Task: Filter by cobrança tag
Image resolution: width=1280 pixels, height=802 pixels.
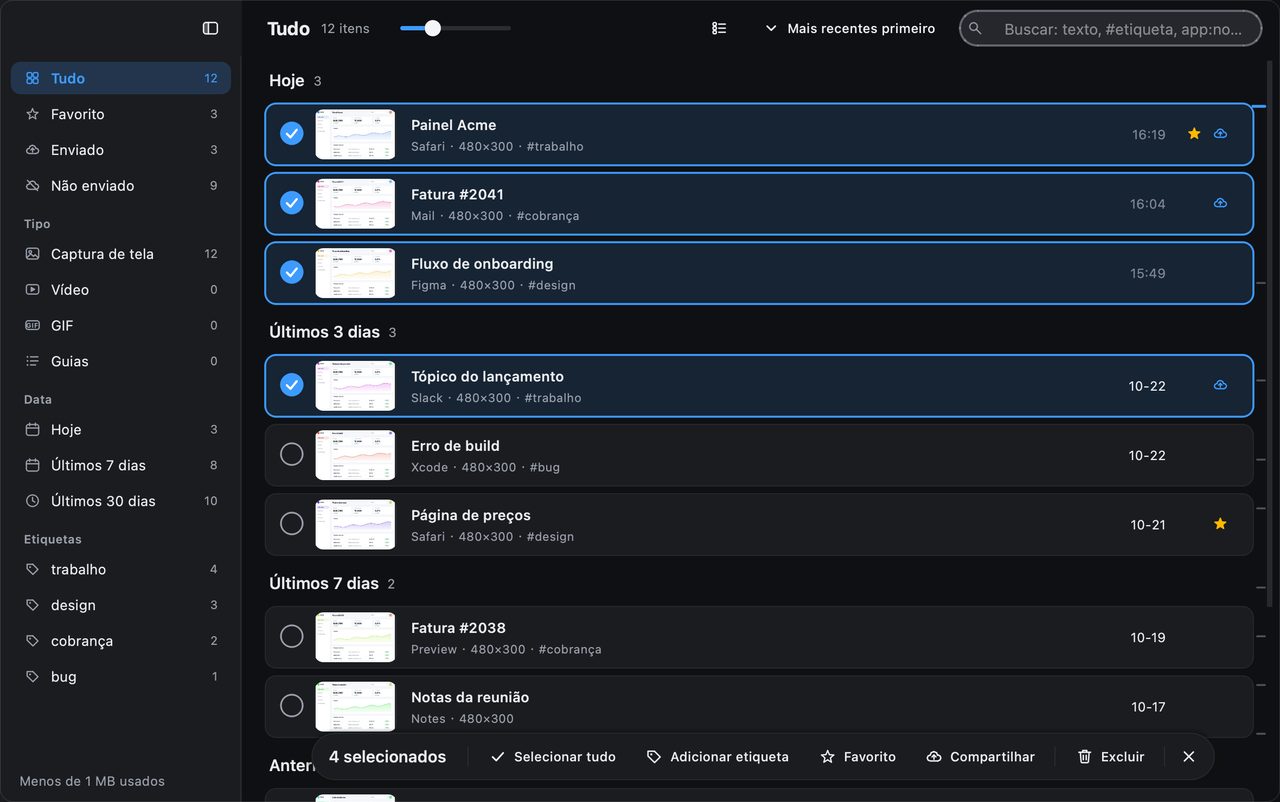Action: (121, 642)
